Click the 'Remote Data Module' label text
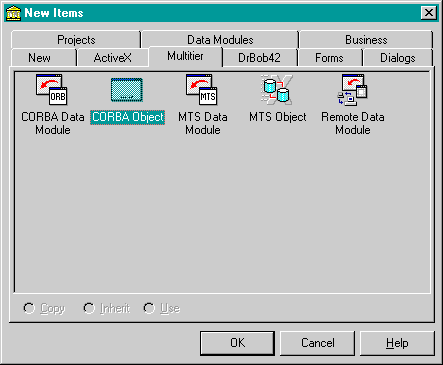 coord(353,123)
